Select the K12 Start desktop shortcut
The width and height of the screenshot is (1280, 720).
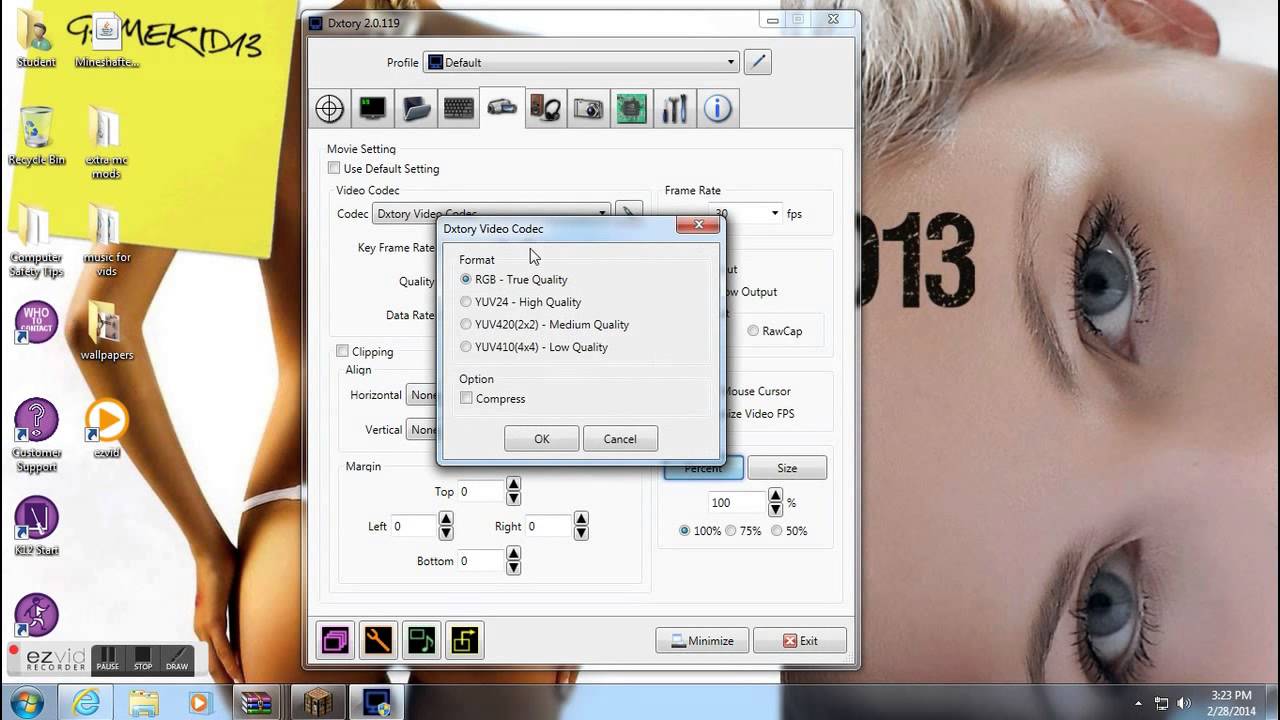click(x=37, y=526)
